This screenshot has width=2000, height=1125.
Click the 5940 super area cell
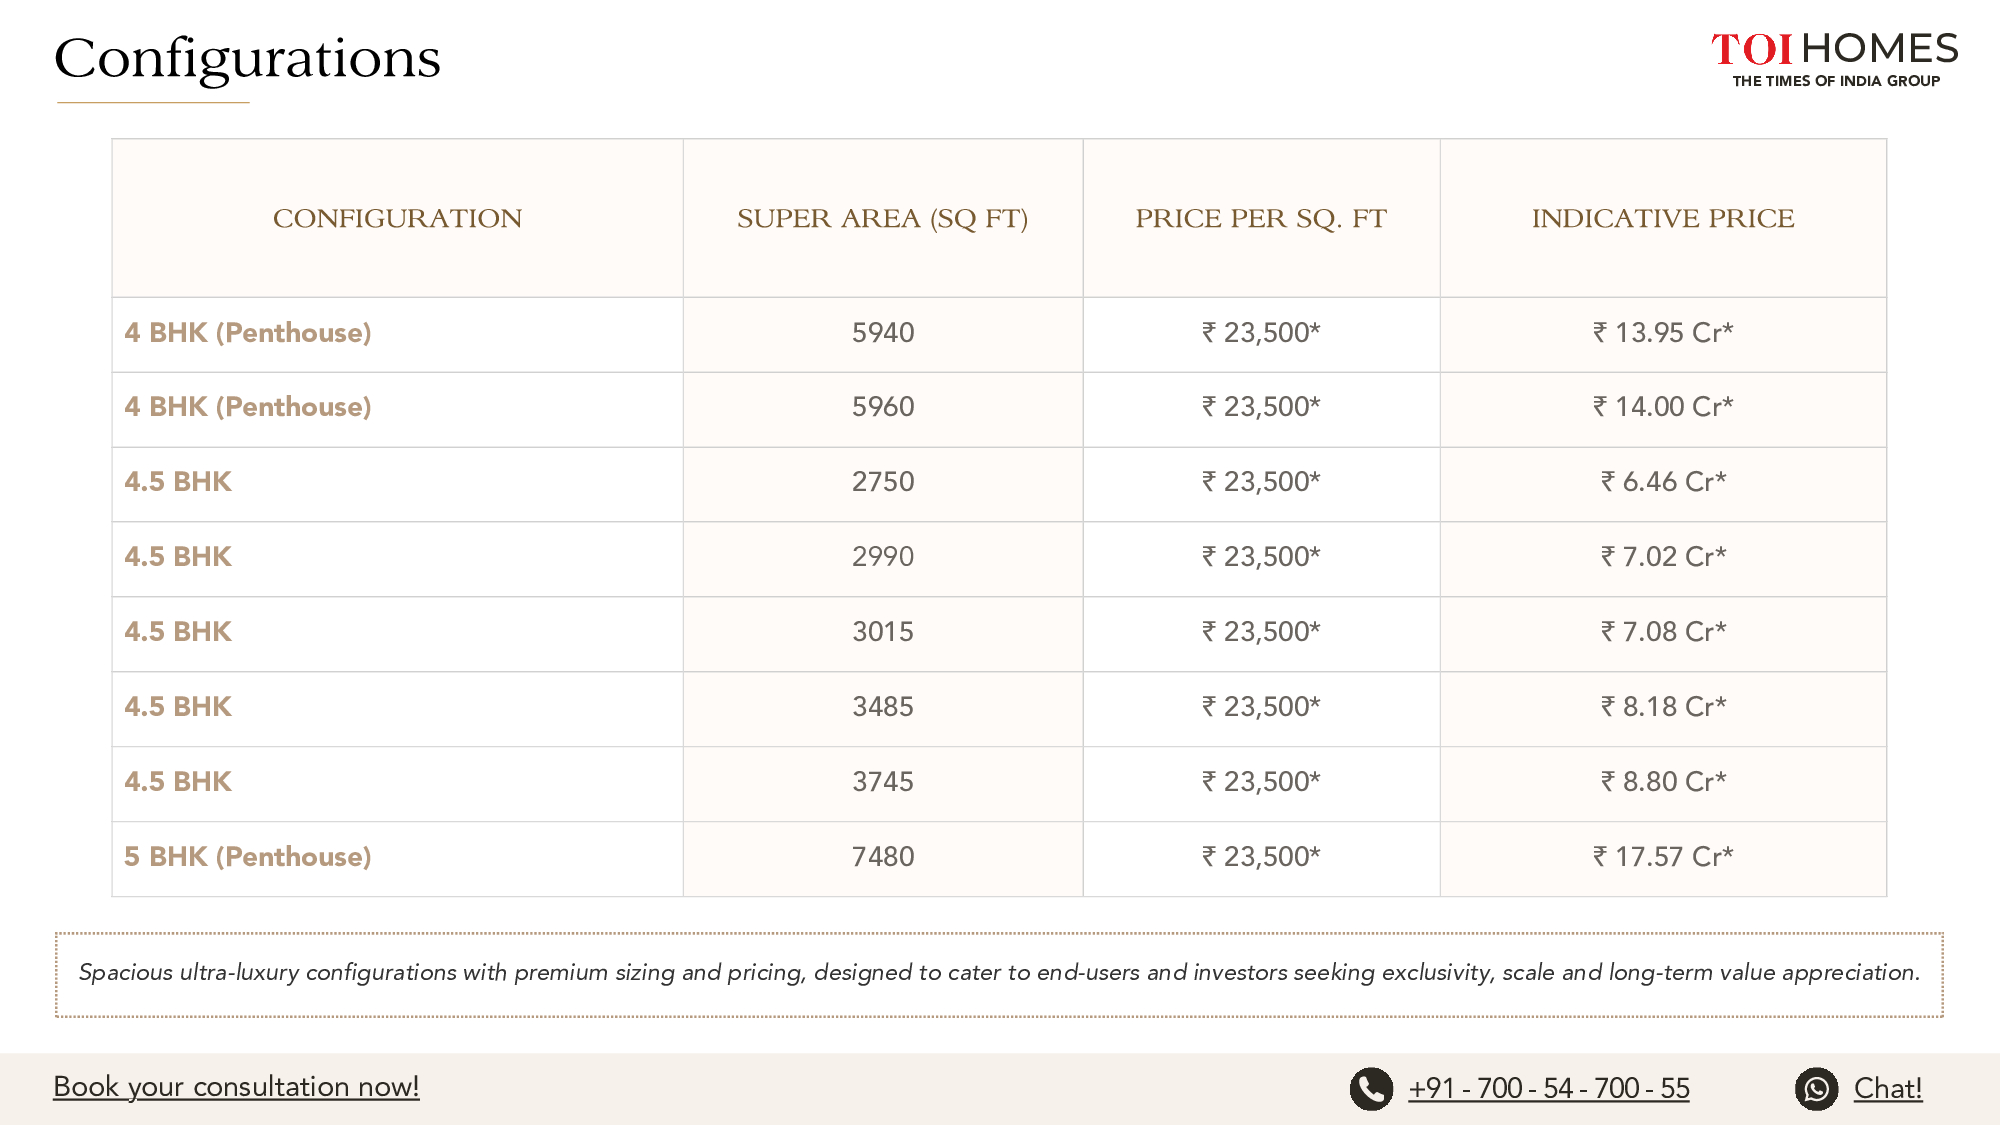882,333
